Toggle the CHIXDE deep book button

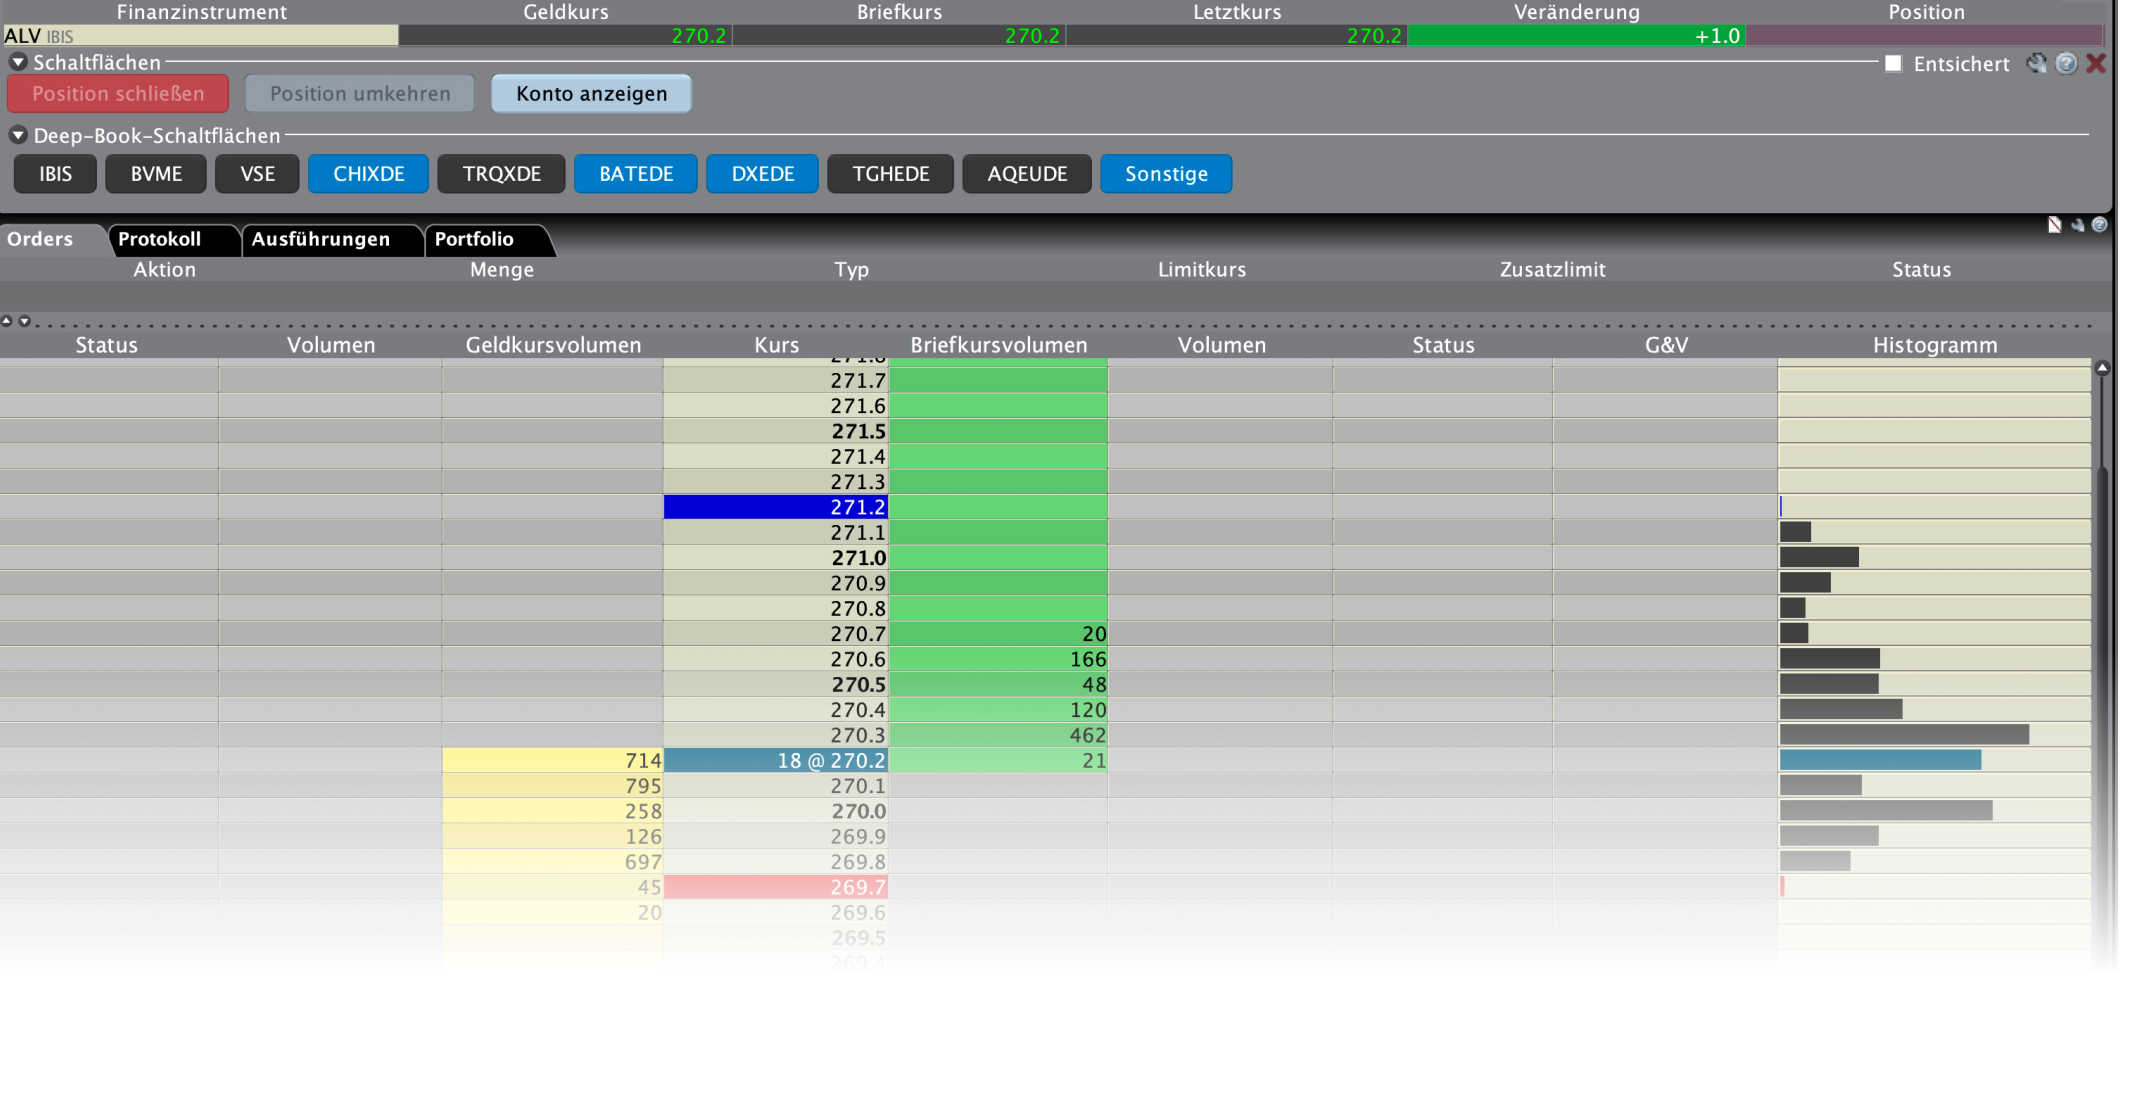pyautogui.click(x=368, y=174)
